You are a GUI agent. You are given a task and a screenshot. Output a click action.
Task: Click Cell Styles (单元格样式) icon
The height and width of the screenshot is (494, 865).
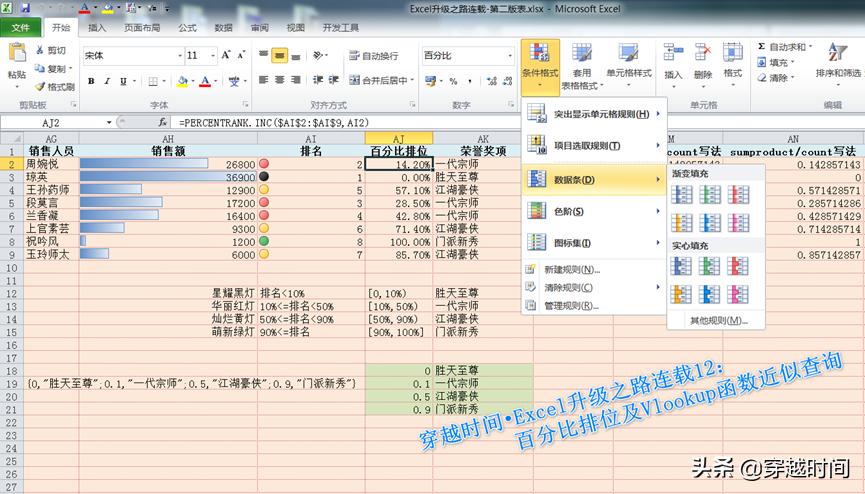point(628,54)
